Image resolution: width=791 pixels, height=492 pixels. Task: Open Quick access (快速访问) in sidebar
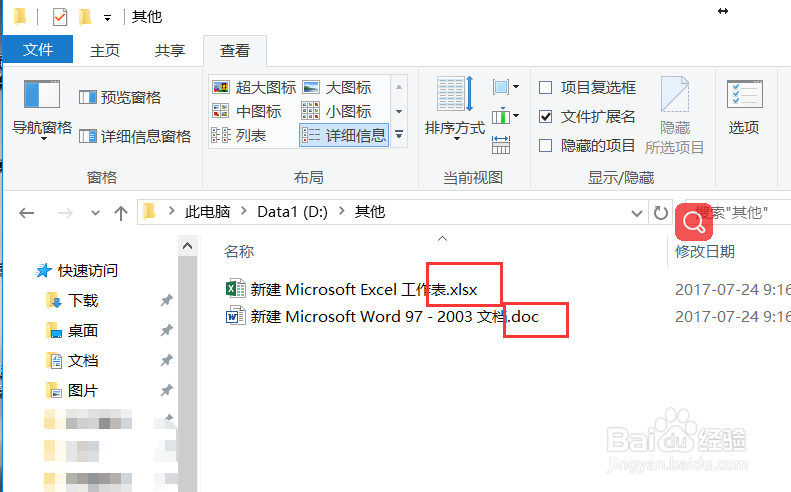(x=78, y=271)
